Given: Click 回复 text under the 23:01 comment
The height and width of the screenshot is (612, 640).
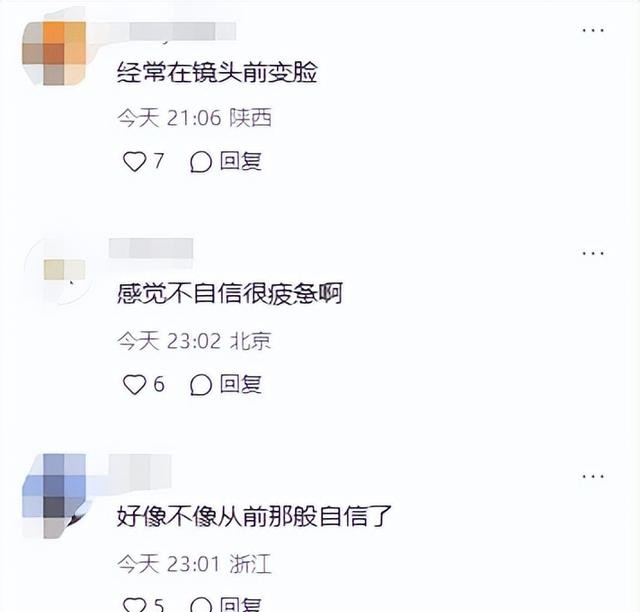Looking at the screenshot, I should tap(240, 604).
